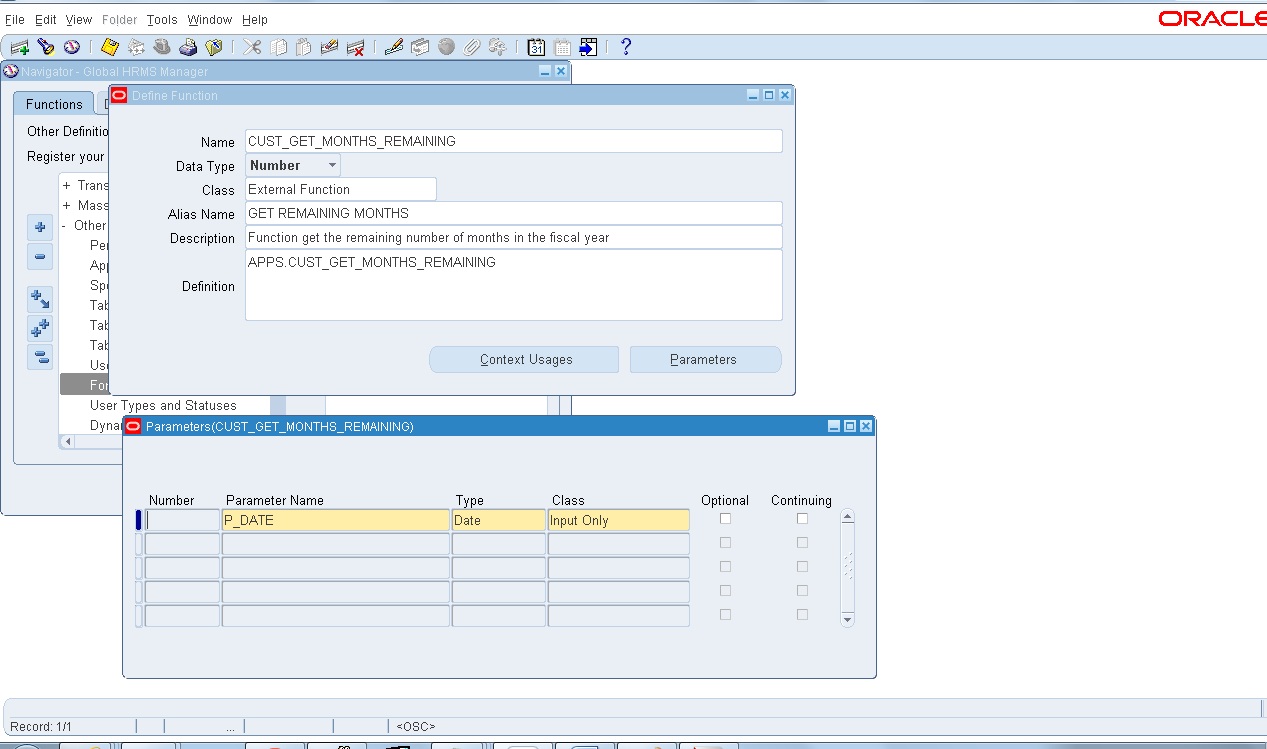Click Parameters window scrollbar up arrow
This screenshot has height=749, width=1267.
click(x=848, y=518)
